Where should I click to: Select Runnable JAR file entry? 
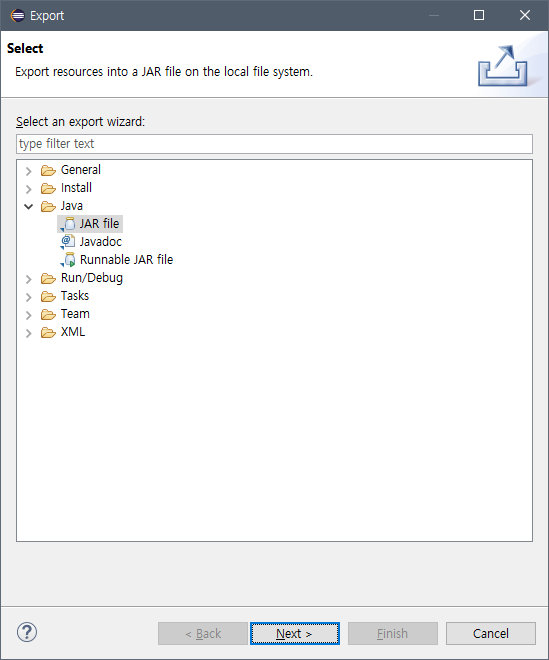pos(126,260)
